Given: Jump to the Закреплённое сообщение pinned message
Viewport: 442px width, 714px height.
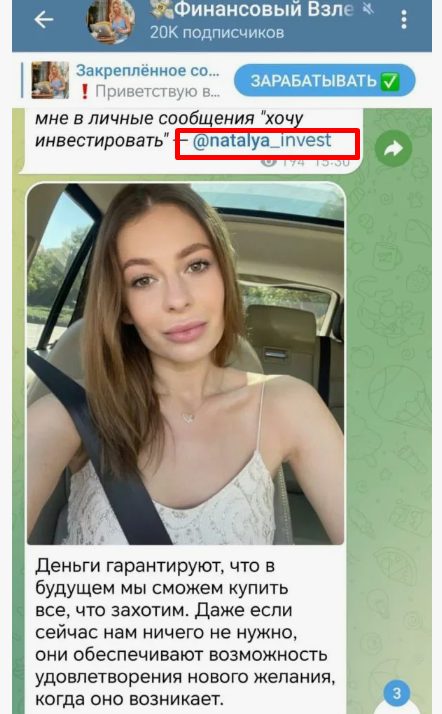Looking at the screenshot, I should 147,71.
